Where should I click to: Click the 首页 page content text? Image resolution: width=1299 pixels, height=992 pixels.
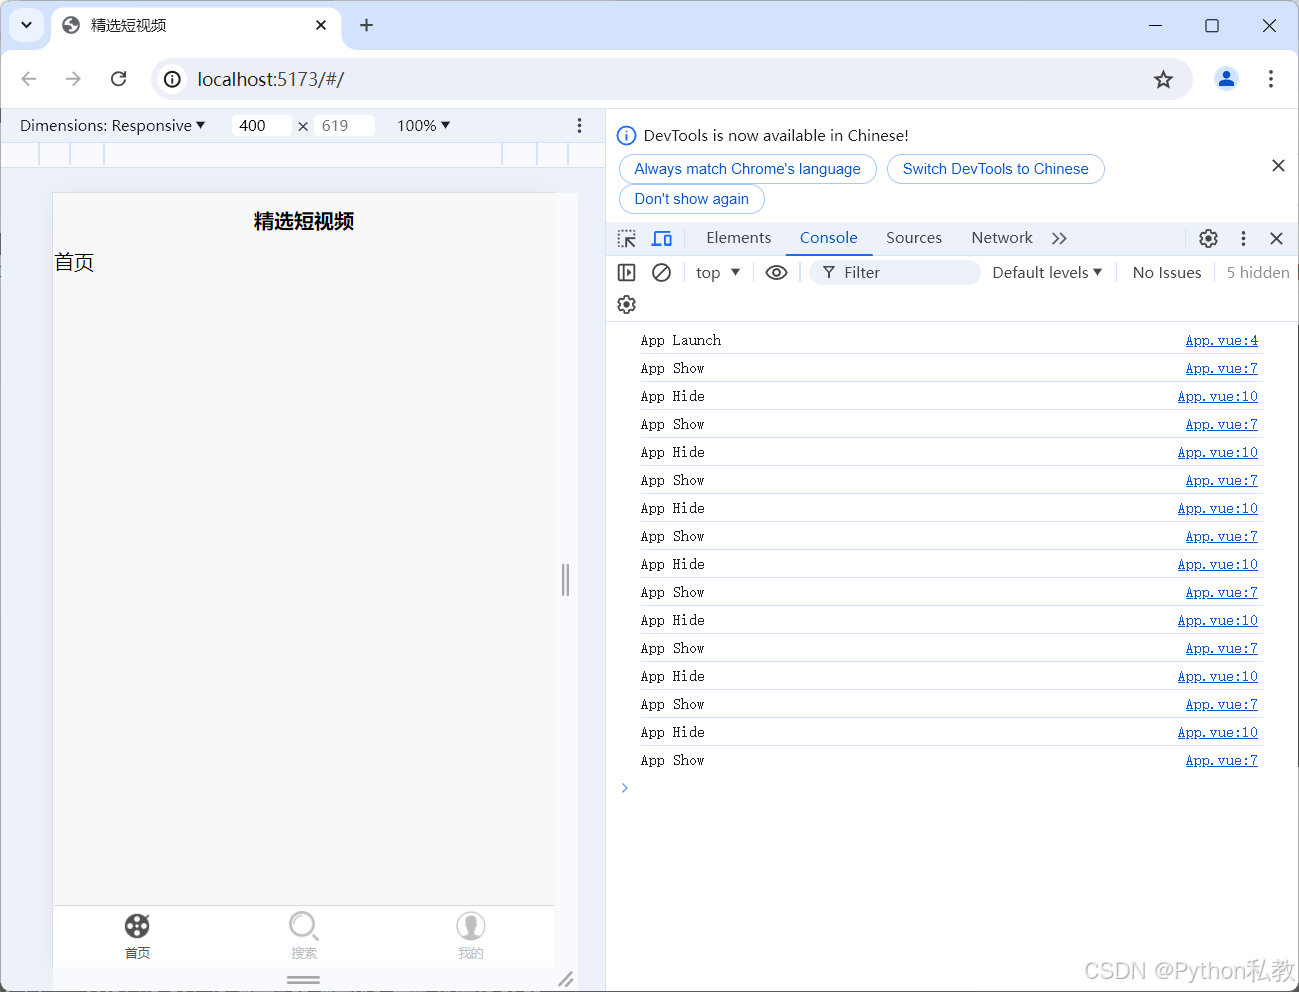click(x=74, y=262)
